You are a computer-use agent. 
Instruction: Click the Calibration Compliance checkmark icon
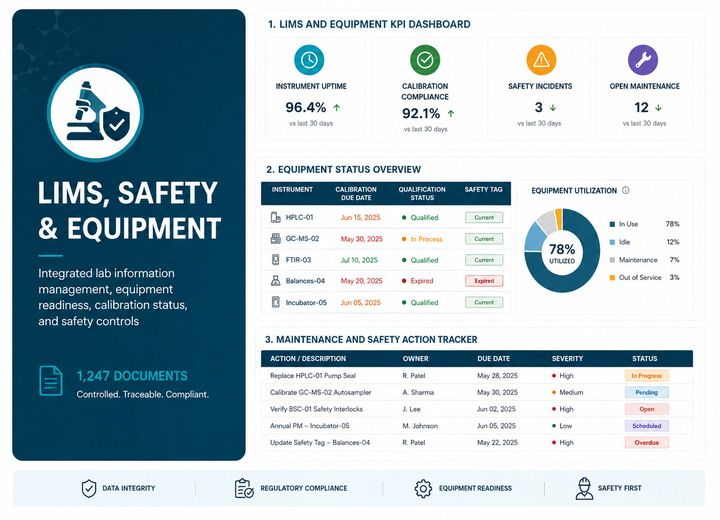pos(425,60)
